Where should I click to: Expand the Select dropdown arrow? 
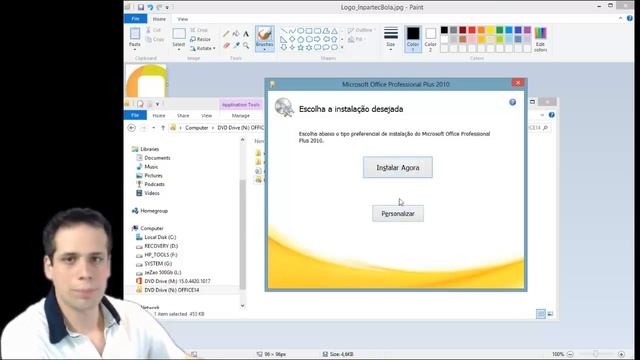click(x=179, y=49)
